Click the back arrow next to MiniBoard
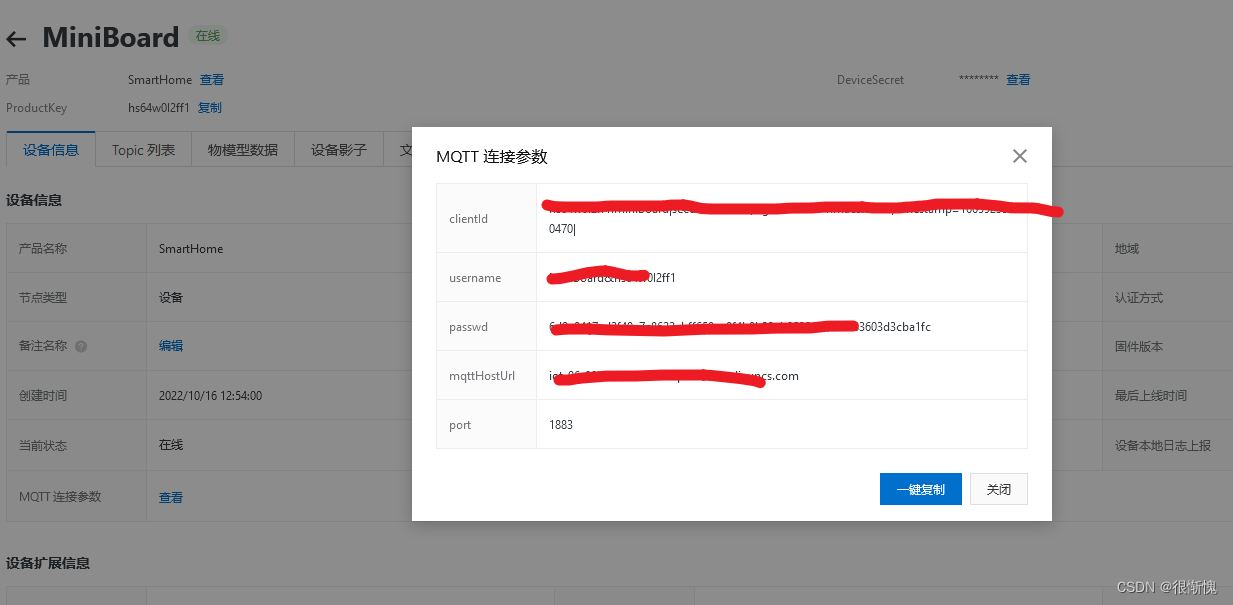Screen dimensions: 1233x605 point(16,37)
